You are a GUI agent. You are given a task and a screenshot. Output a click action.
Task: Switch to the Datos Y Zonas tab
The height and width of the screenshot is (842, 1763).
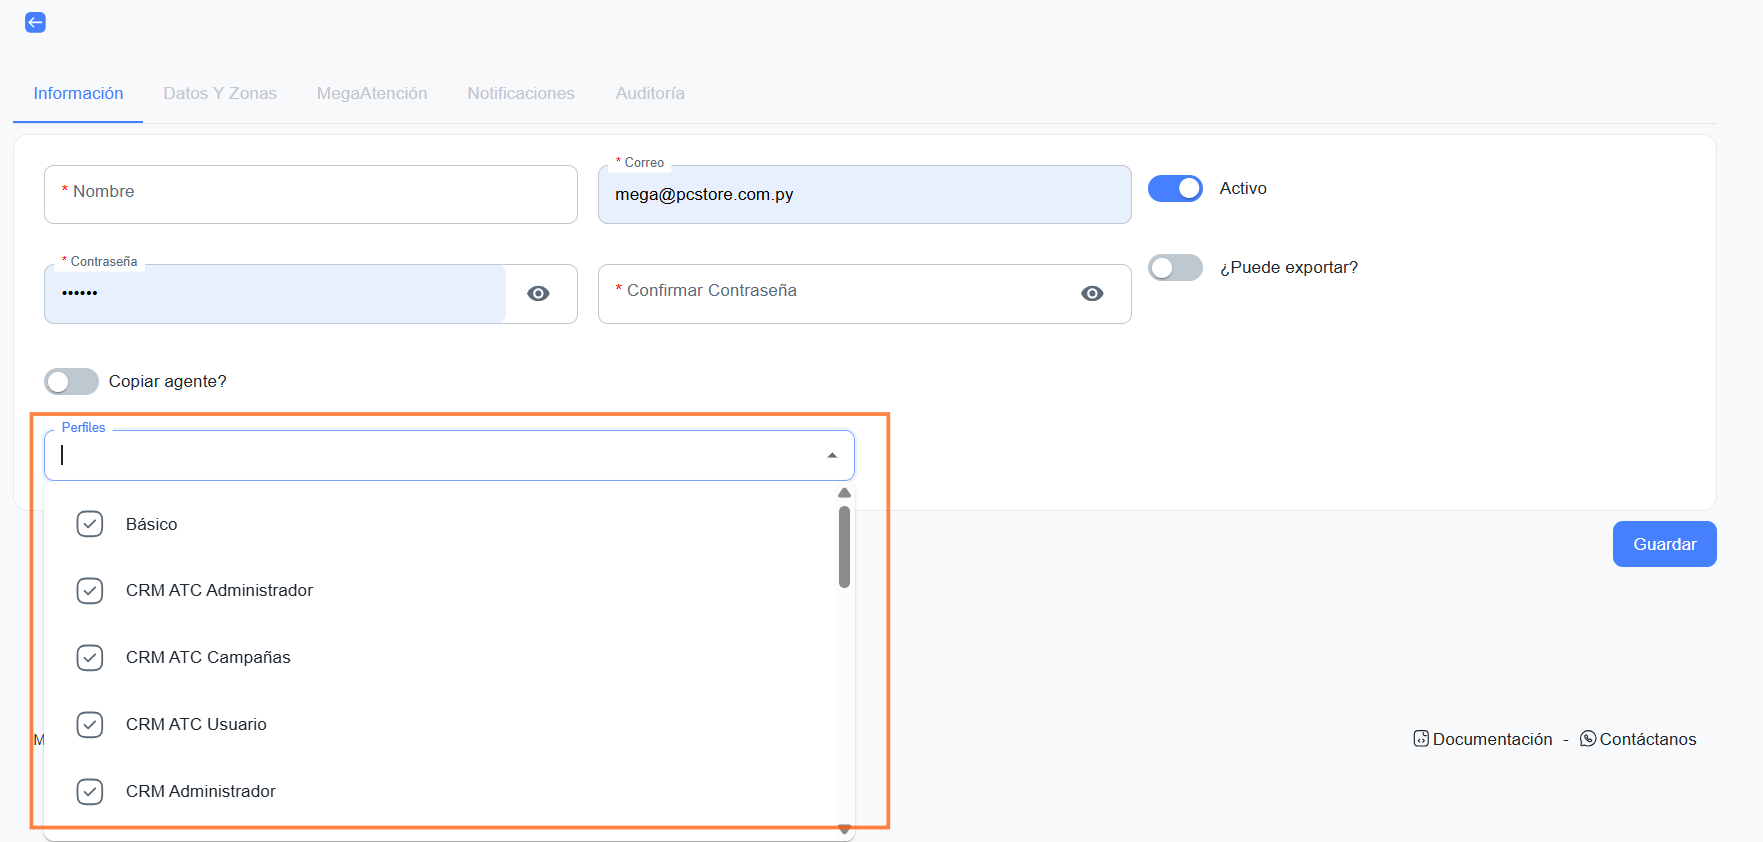tap(220, 93)
